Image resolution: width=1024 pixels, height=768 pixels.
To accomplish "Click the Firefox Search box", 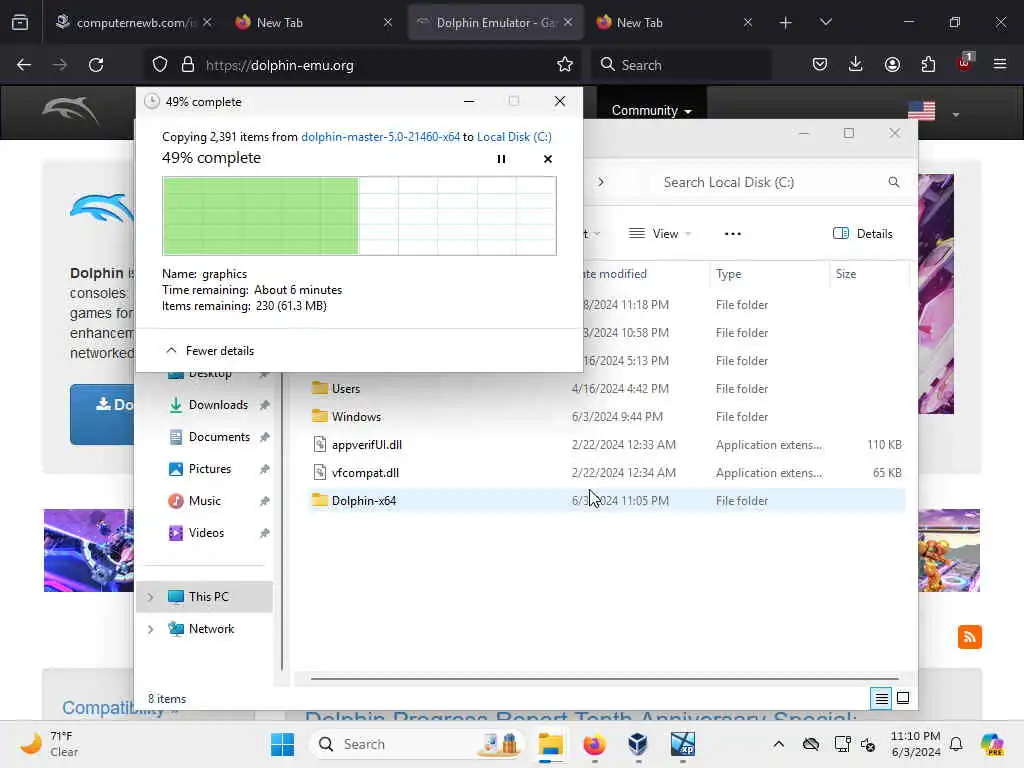I will pyautogui.click(x=681, y=65).
